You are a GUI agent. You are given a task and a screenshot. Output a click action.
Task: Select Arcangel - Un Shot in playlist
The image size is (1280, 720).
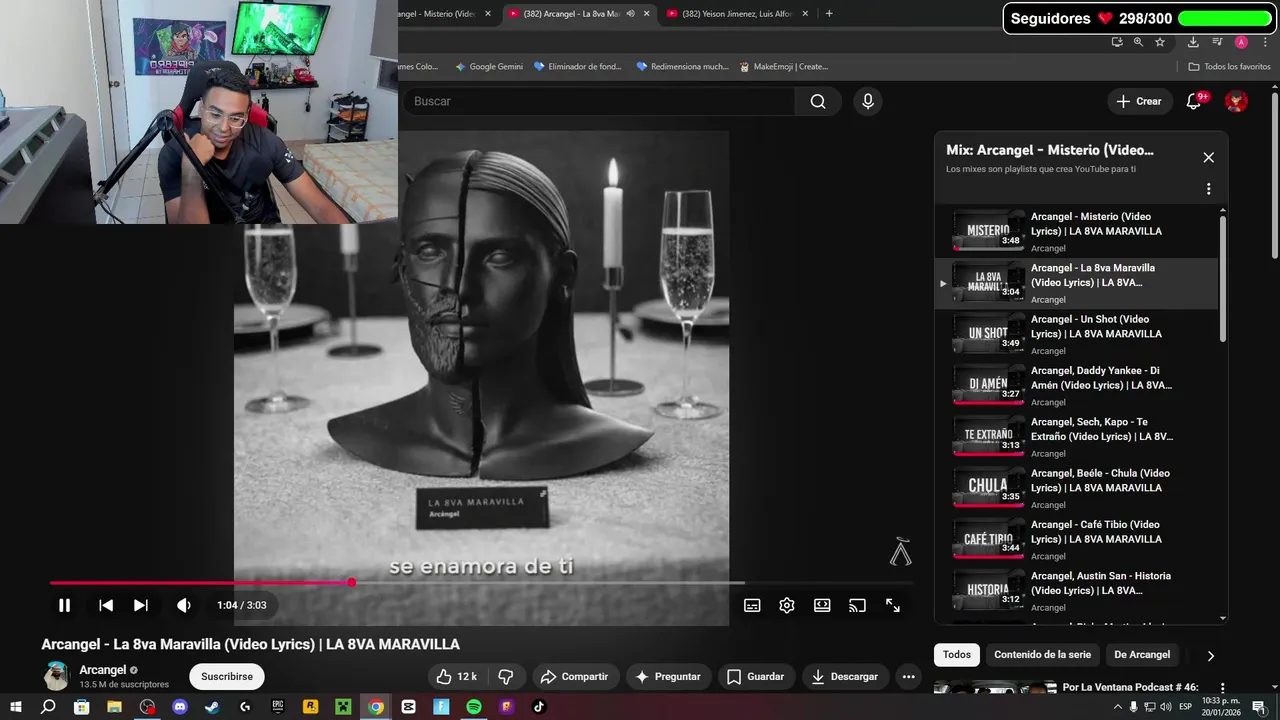1077,334
